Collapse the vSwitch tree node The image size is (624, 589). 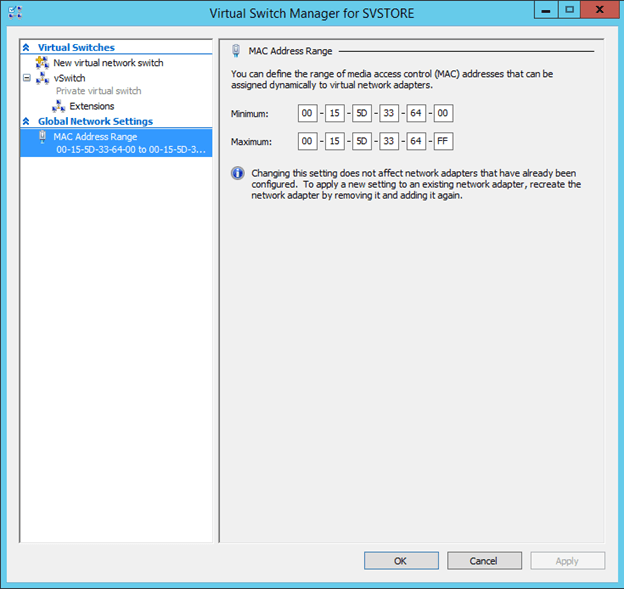click(27, 78)
